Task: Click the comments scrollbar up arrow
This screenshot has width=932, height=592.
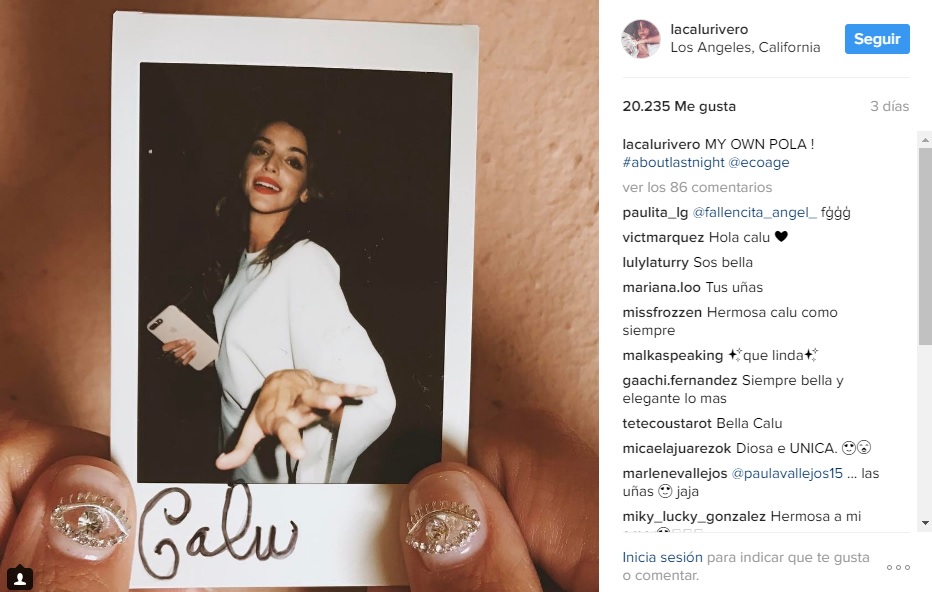Action: (925, 140)
